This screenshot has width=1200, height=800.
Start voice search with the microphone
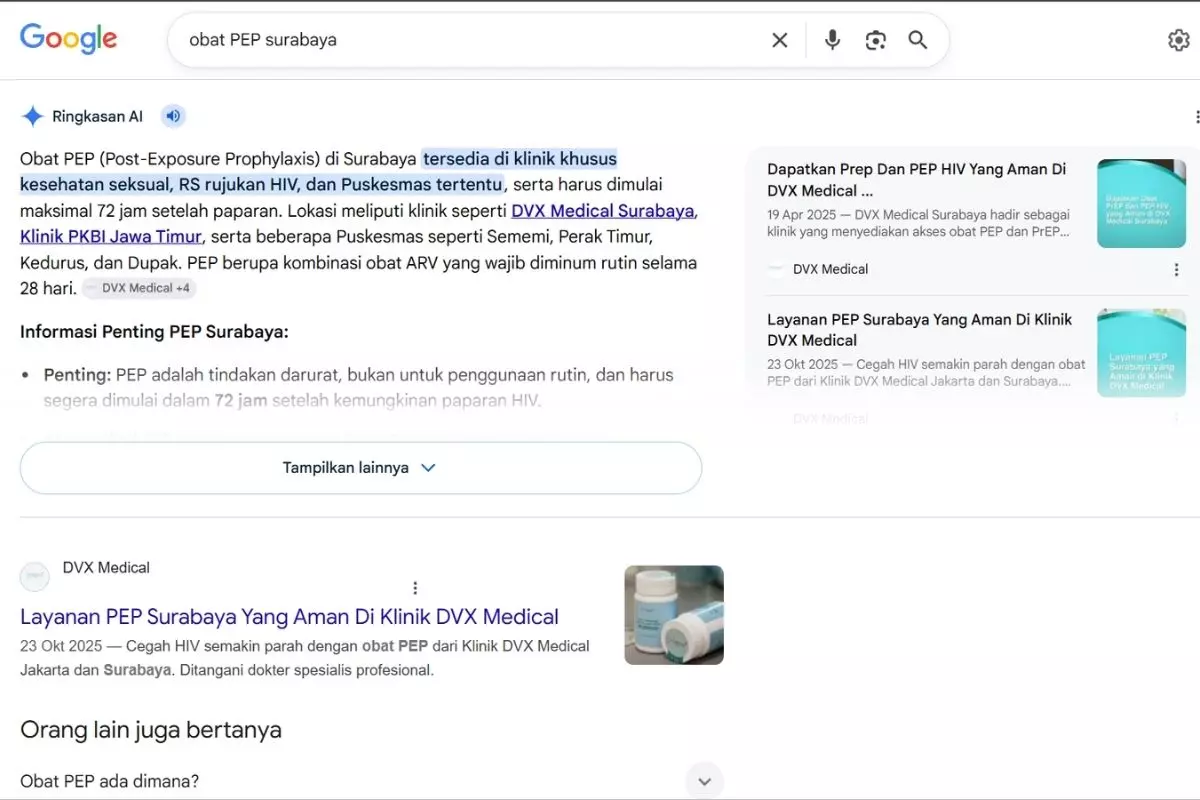[x=832, y=40]
